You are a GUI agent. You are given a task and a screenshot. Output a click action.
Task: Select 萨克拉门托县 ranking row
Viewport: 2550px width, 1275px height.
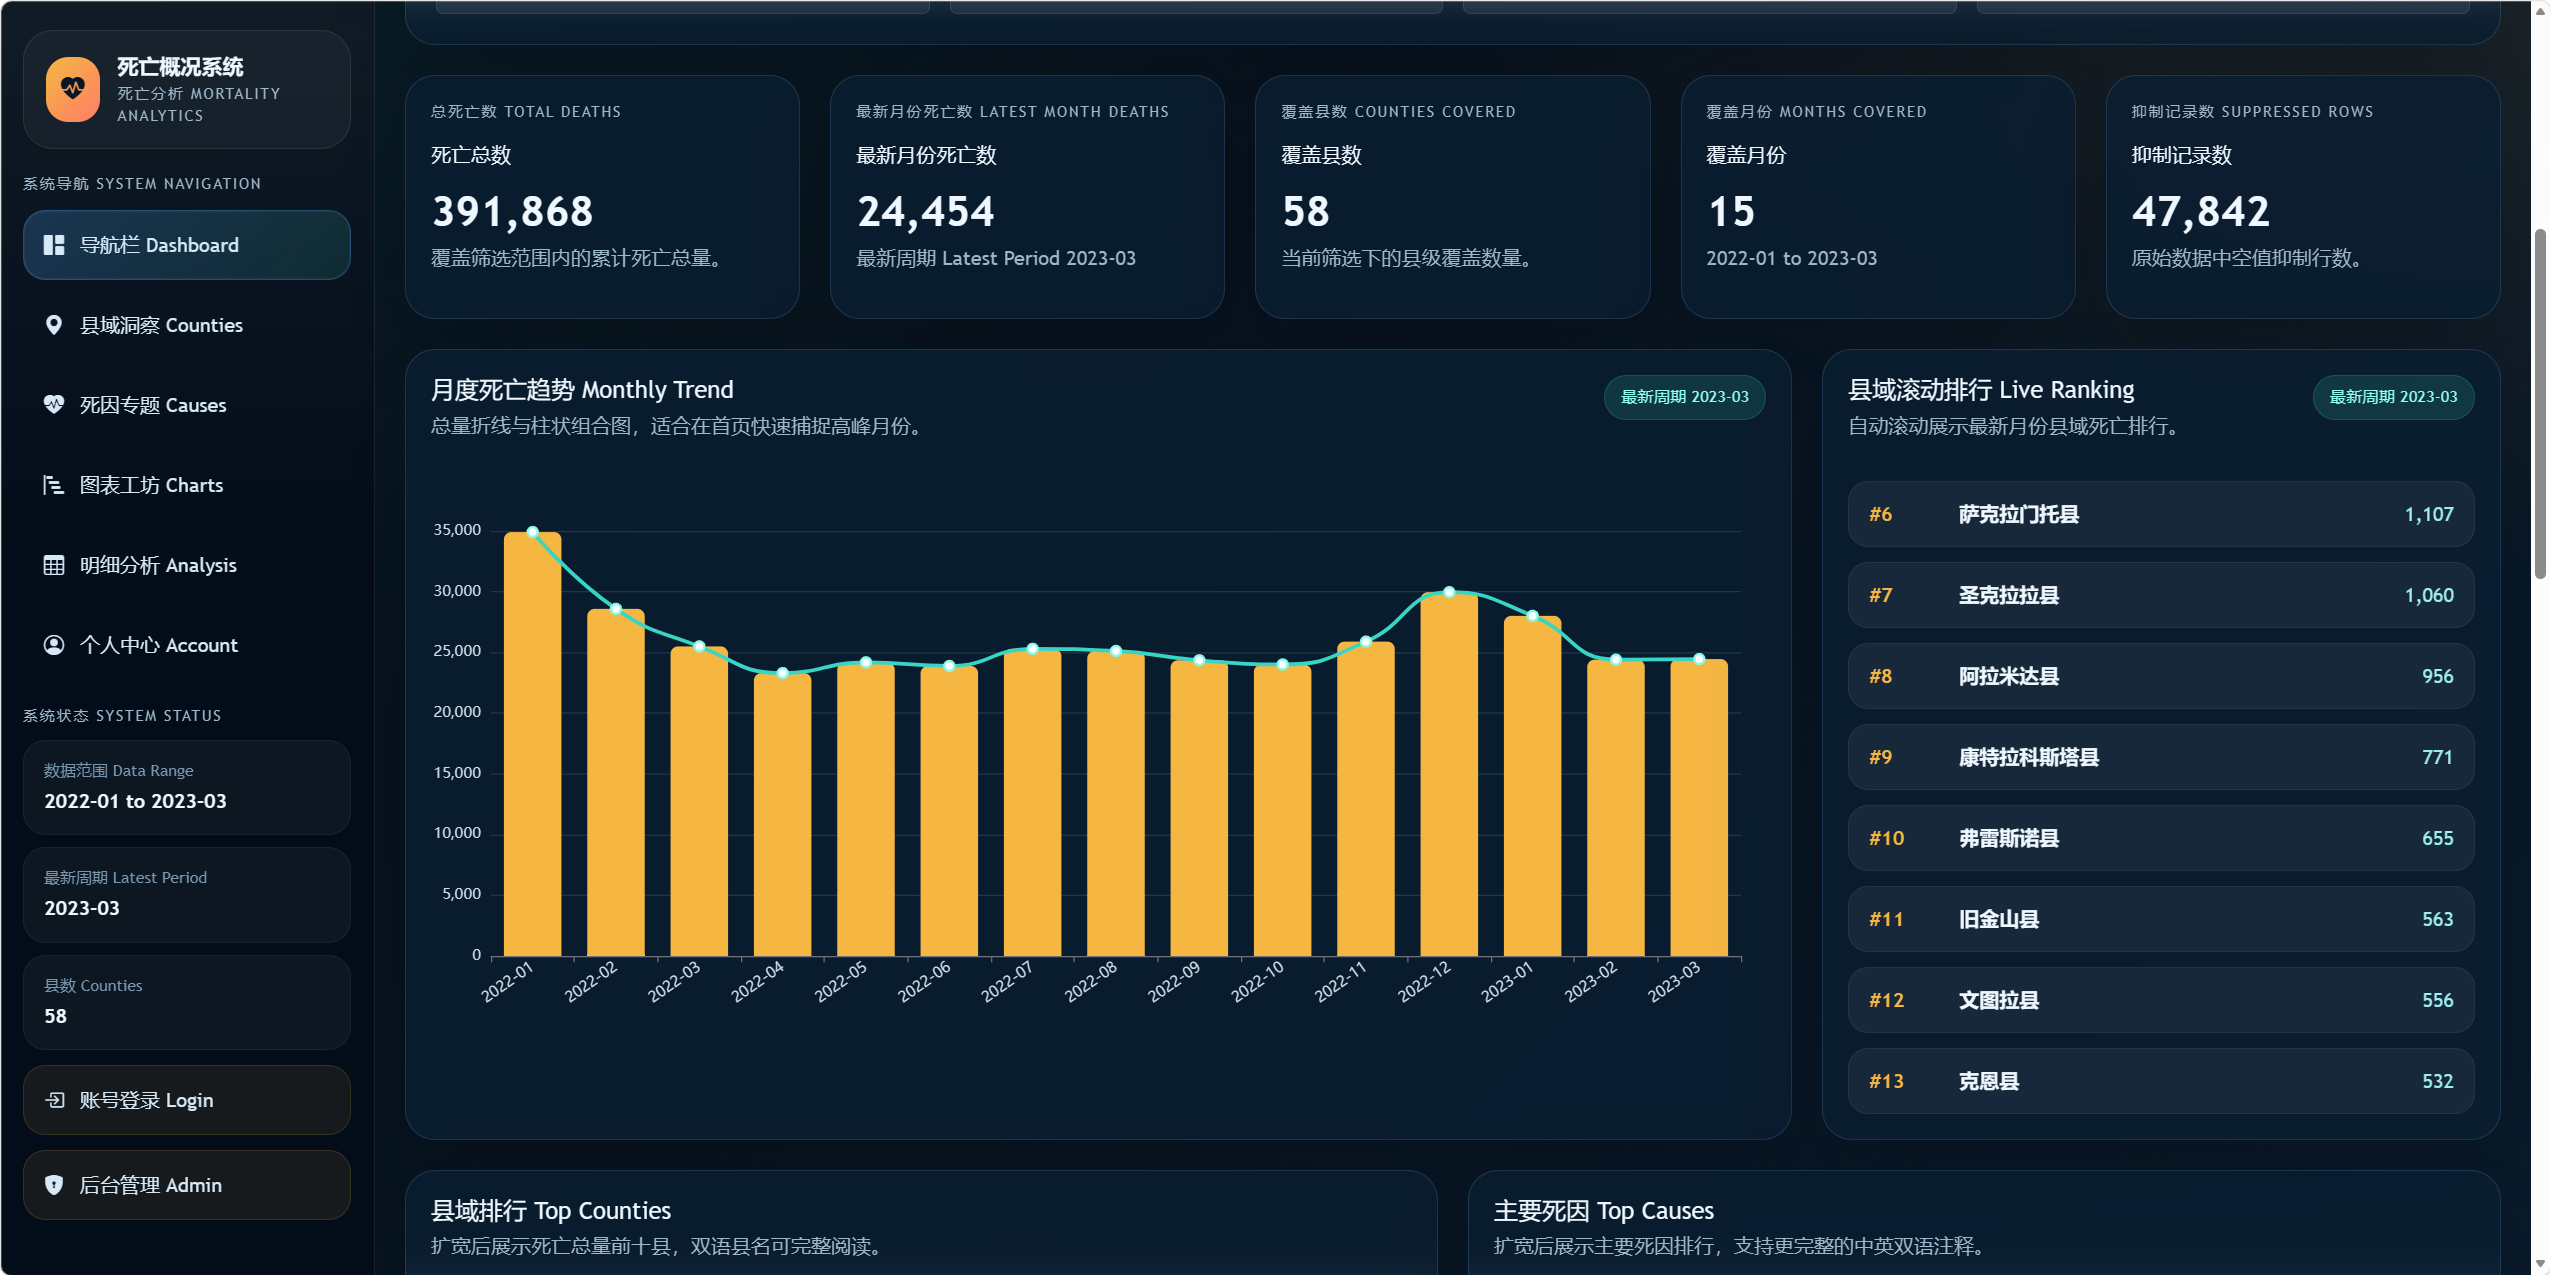[2160, 514]
